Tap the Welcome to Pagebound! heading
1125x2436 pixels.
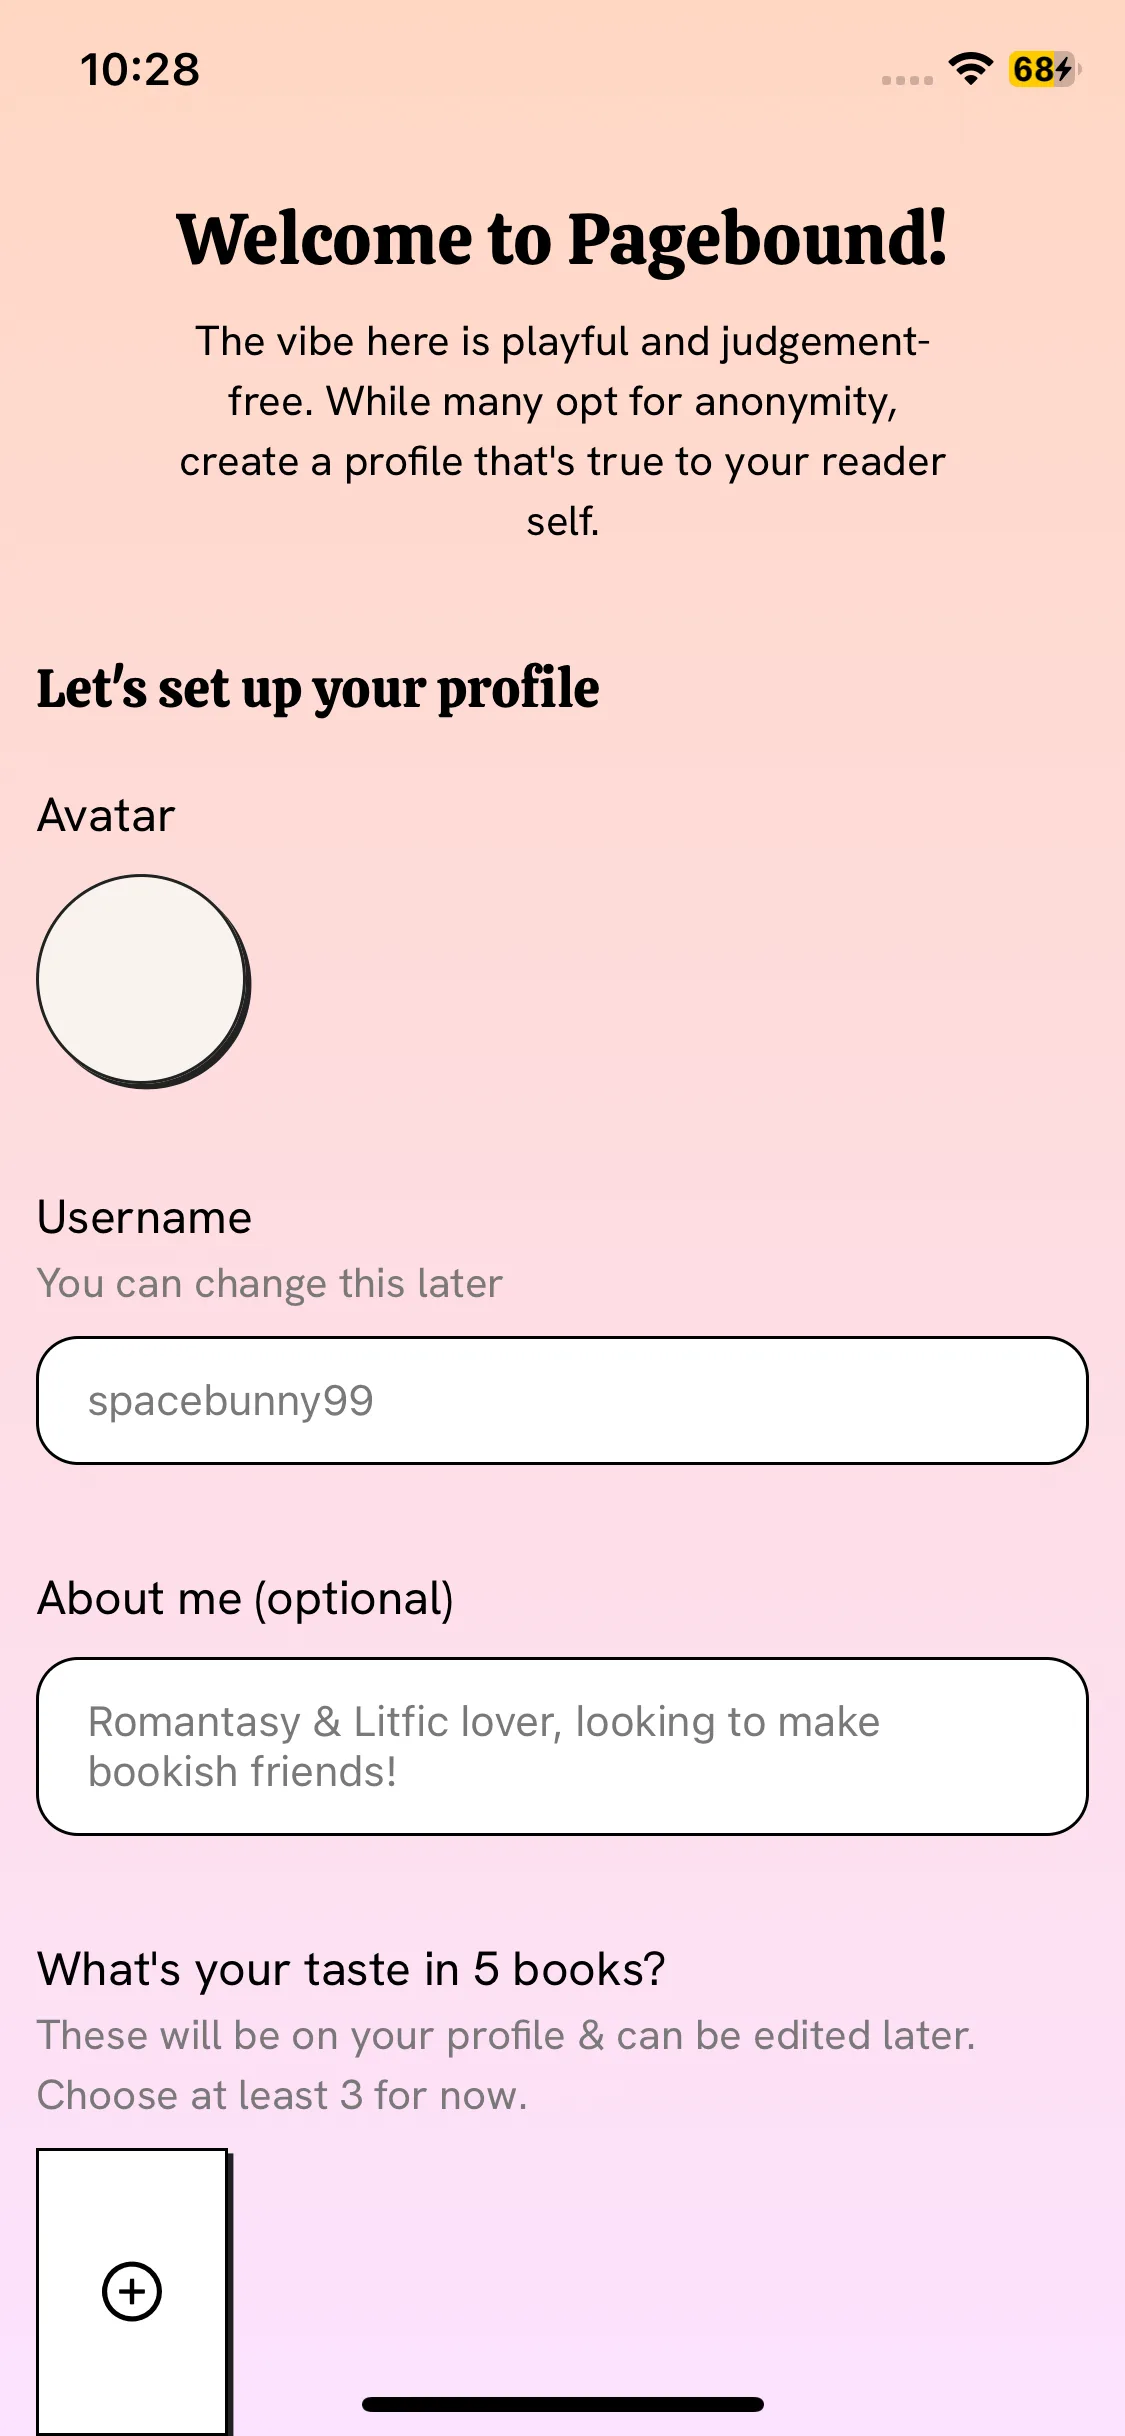click(562, 240)
